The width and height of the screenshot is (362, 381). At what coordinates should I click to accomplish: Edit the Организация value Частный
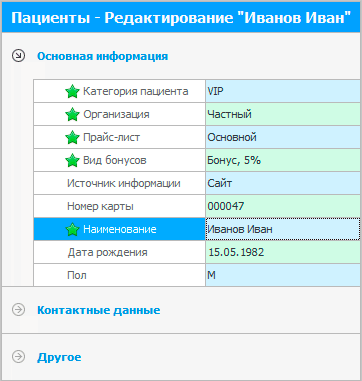(283, 114)
